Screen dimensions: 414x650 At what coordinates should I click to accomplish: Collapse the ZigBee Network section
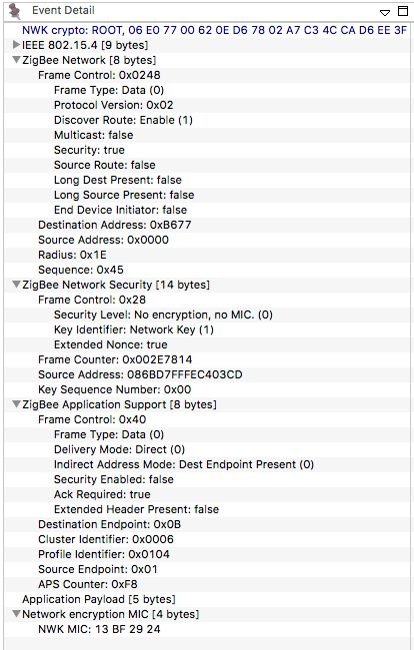pyautogui.click(x=17, y=60)
